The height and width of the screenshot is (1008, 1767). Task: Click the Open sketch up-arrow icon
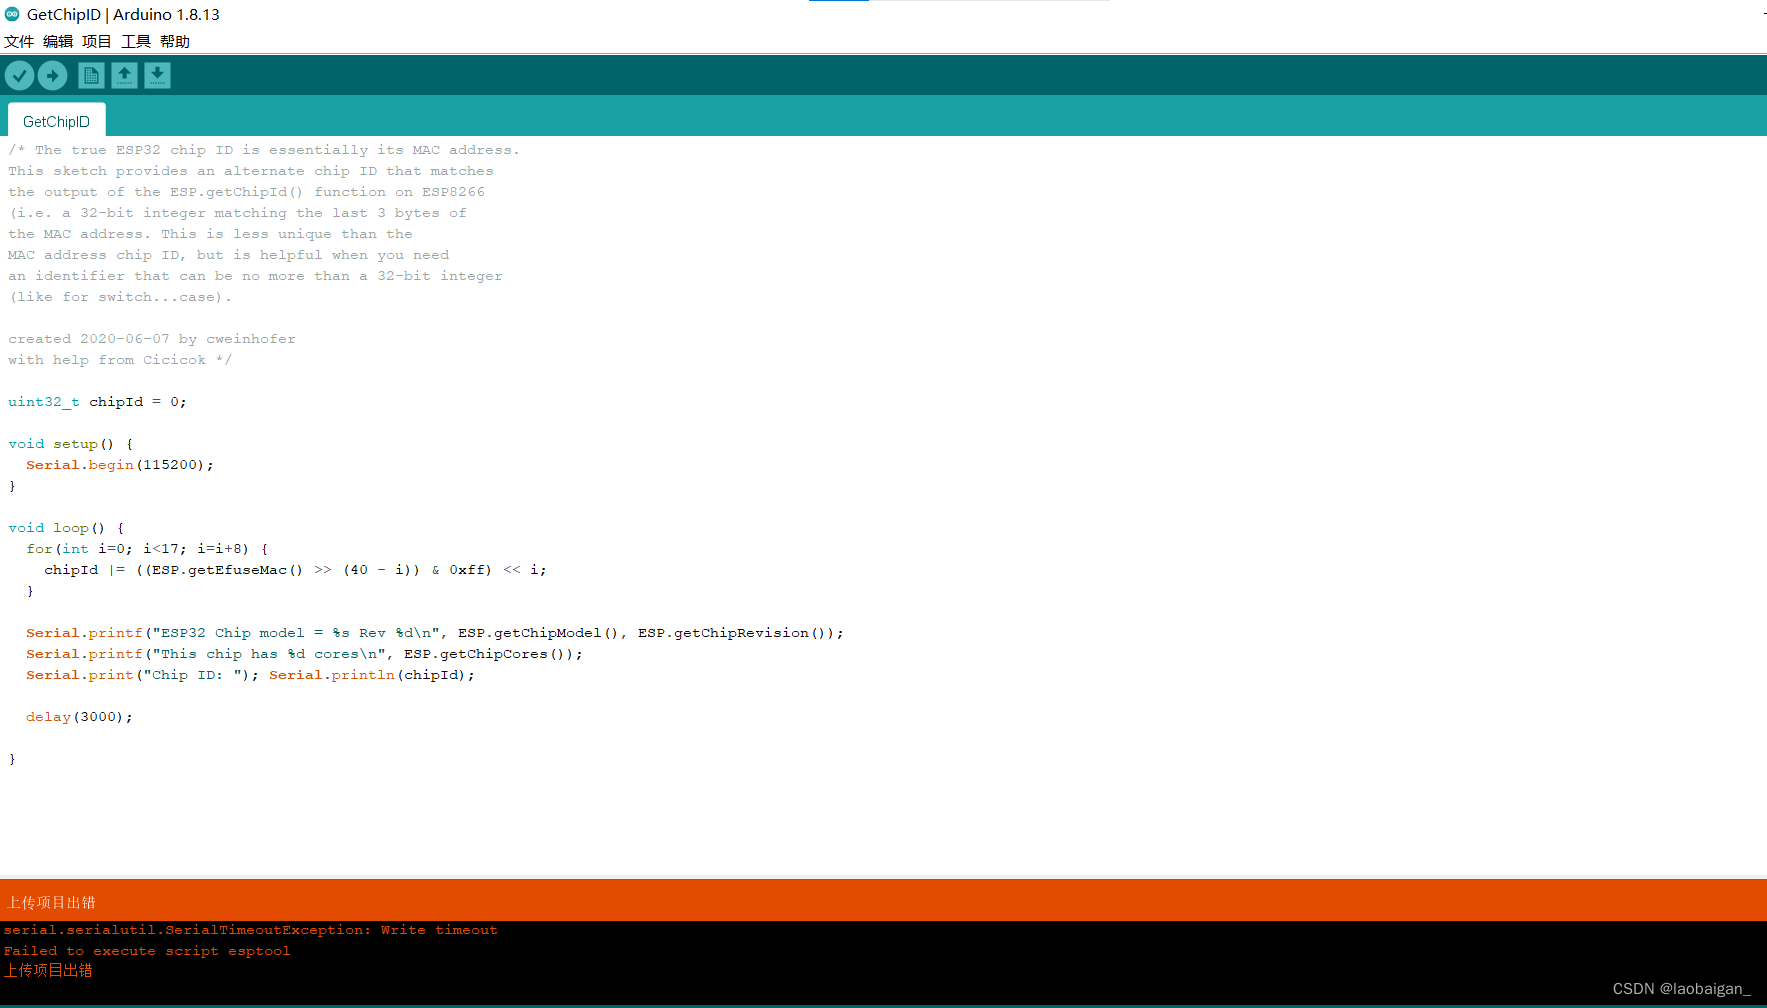[x=124, y=75]
